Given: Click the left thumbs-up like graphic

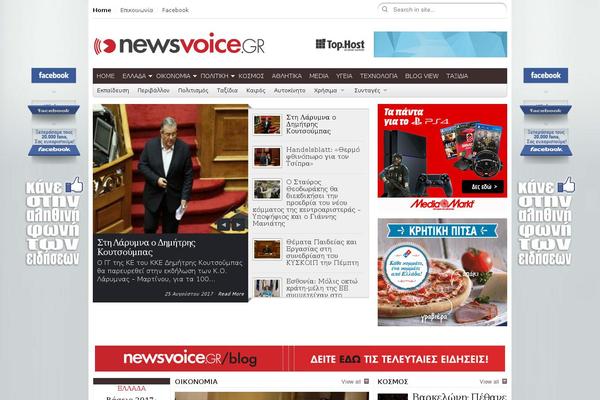Looking at the screenshot, I should 75,185.
